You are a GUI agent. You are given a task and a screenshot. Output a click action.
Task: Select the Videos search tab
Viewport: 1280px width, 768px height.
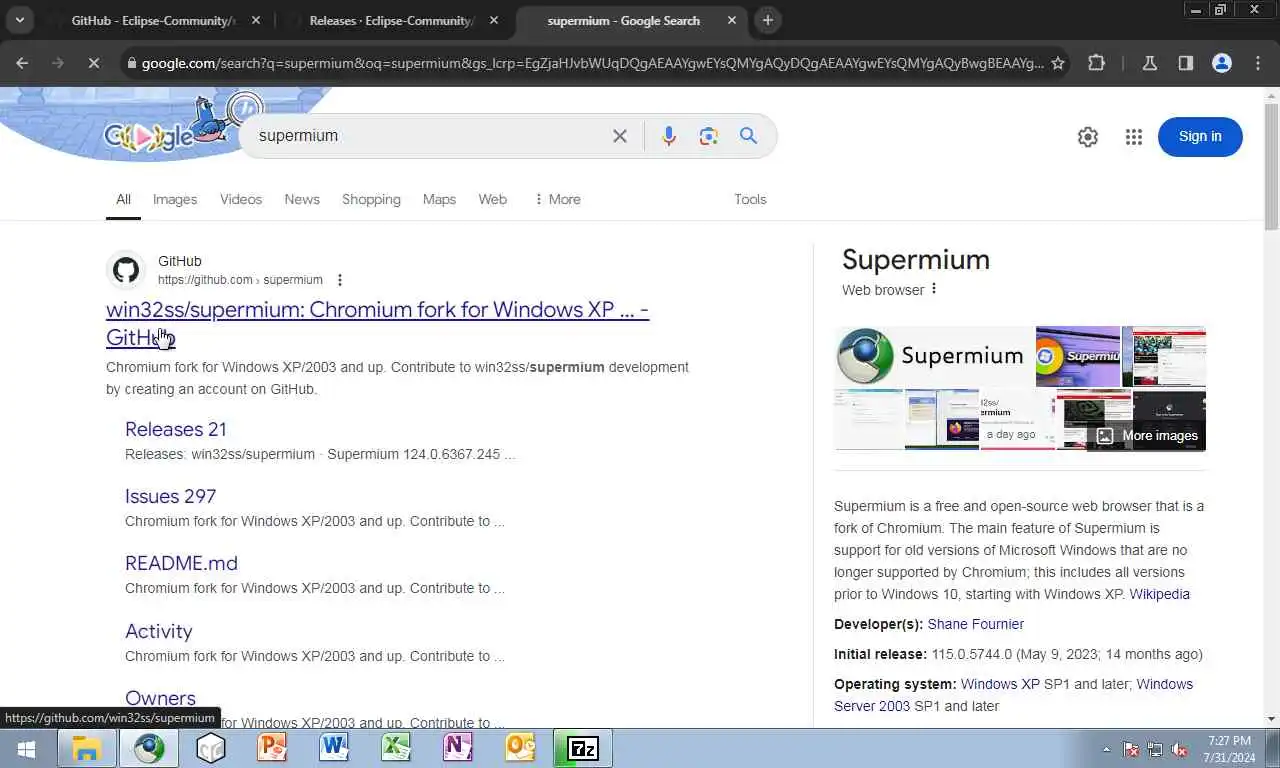[x=241, y=199]
